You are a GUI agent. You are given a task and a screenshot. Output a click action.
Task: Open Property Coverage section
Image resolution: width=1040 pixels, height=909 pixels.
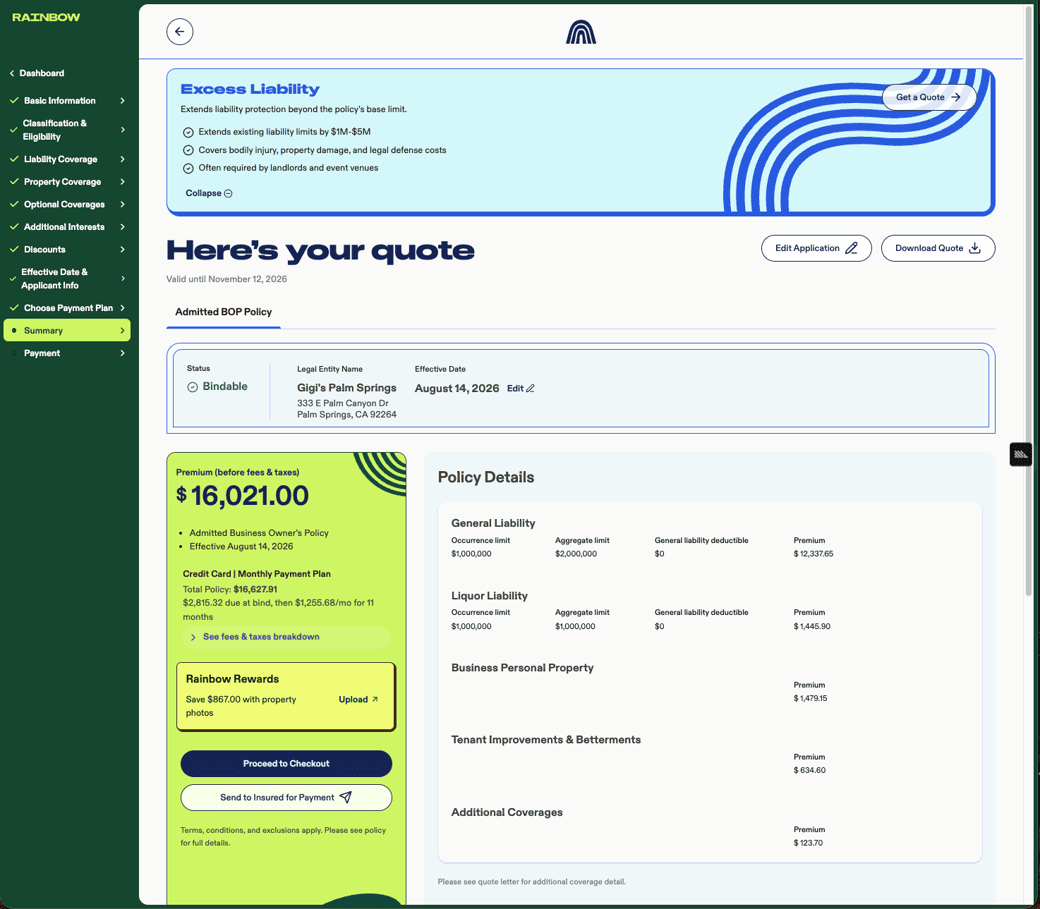[x=67, y=182]
